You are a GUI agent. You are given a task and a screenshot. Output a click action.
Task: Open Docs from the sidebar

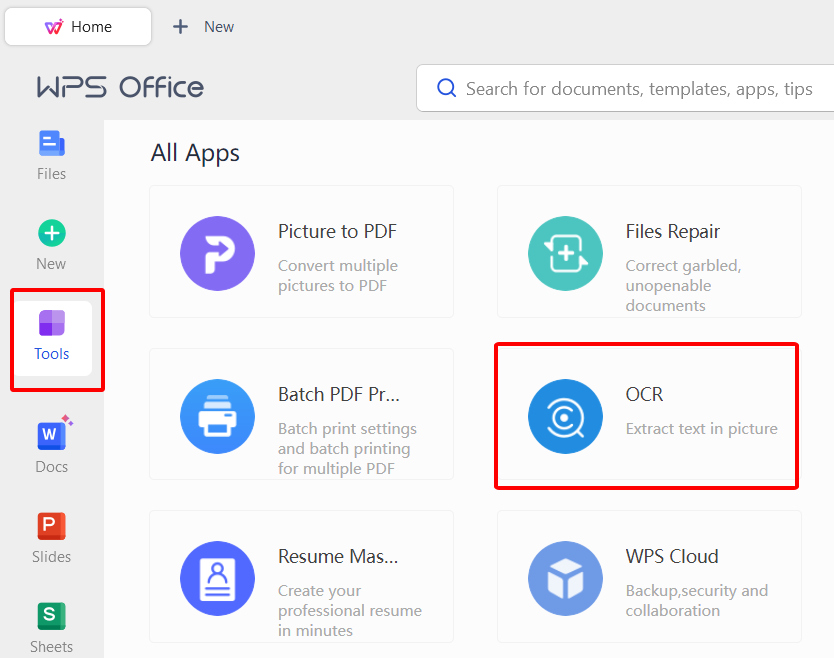[x=52, y=435]
